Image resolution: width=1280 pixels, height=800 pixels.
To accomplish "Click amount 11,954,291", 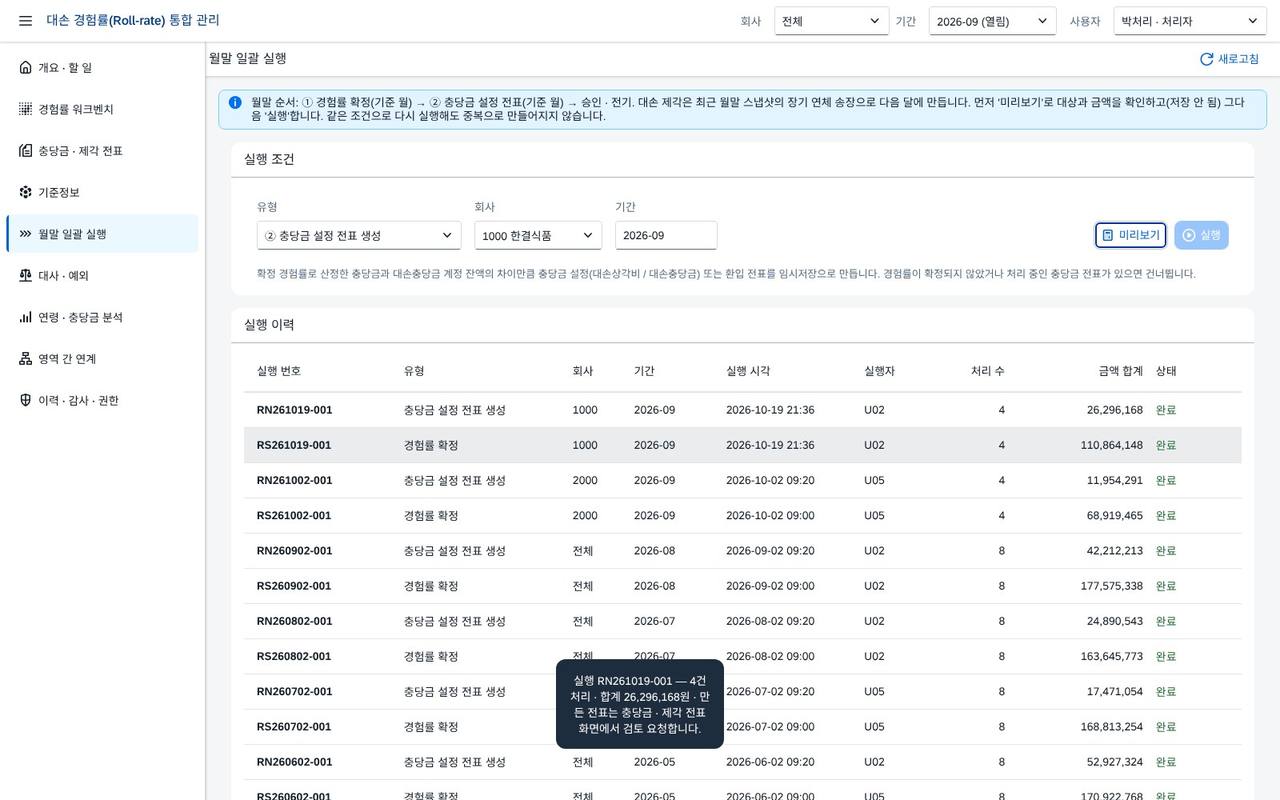I will click(x=1115, y=480).
